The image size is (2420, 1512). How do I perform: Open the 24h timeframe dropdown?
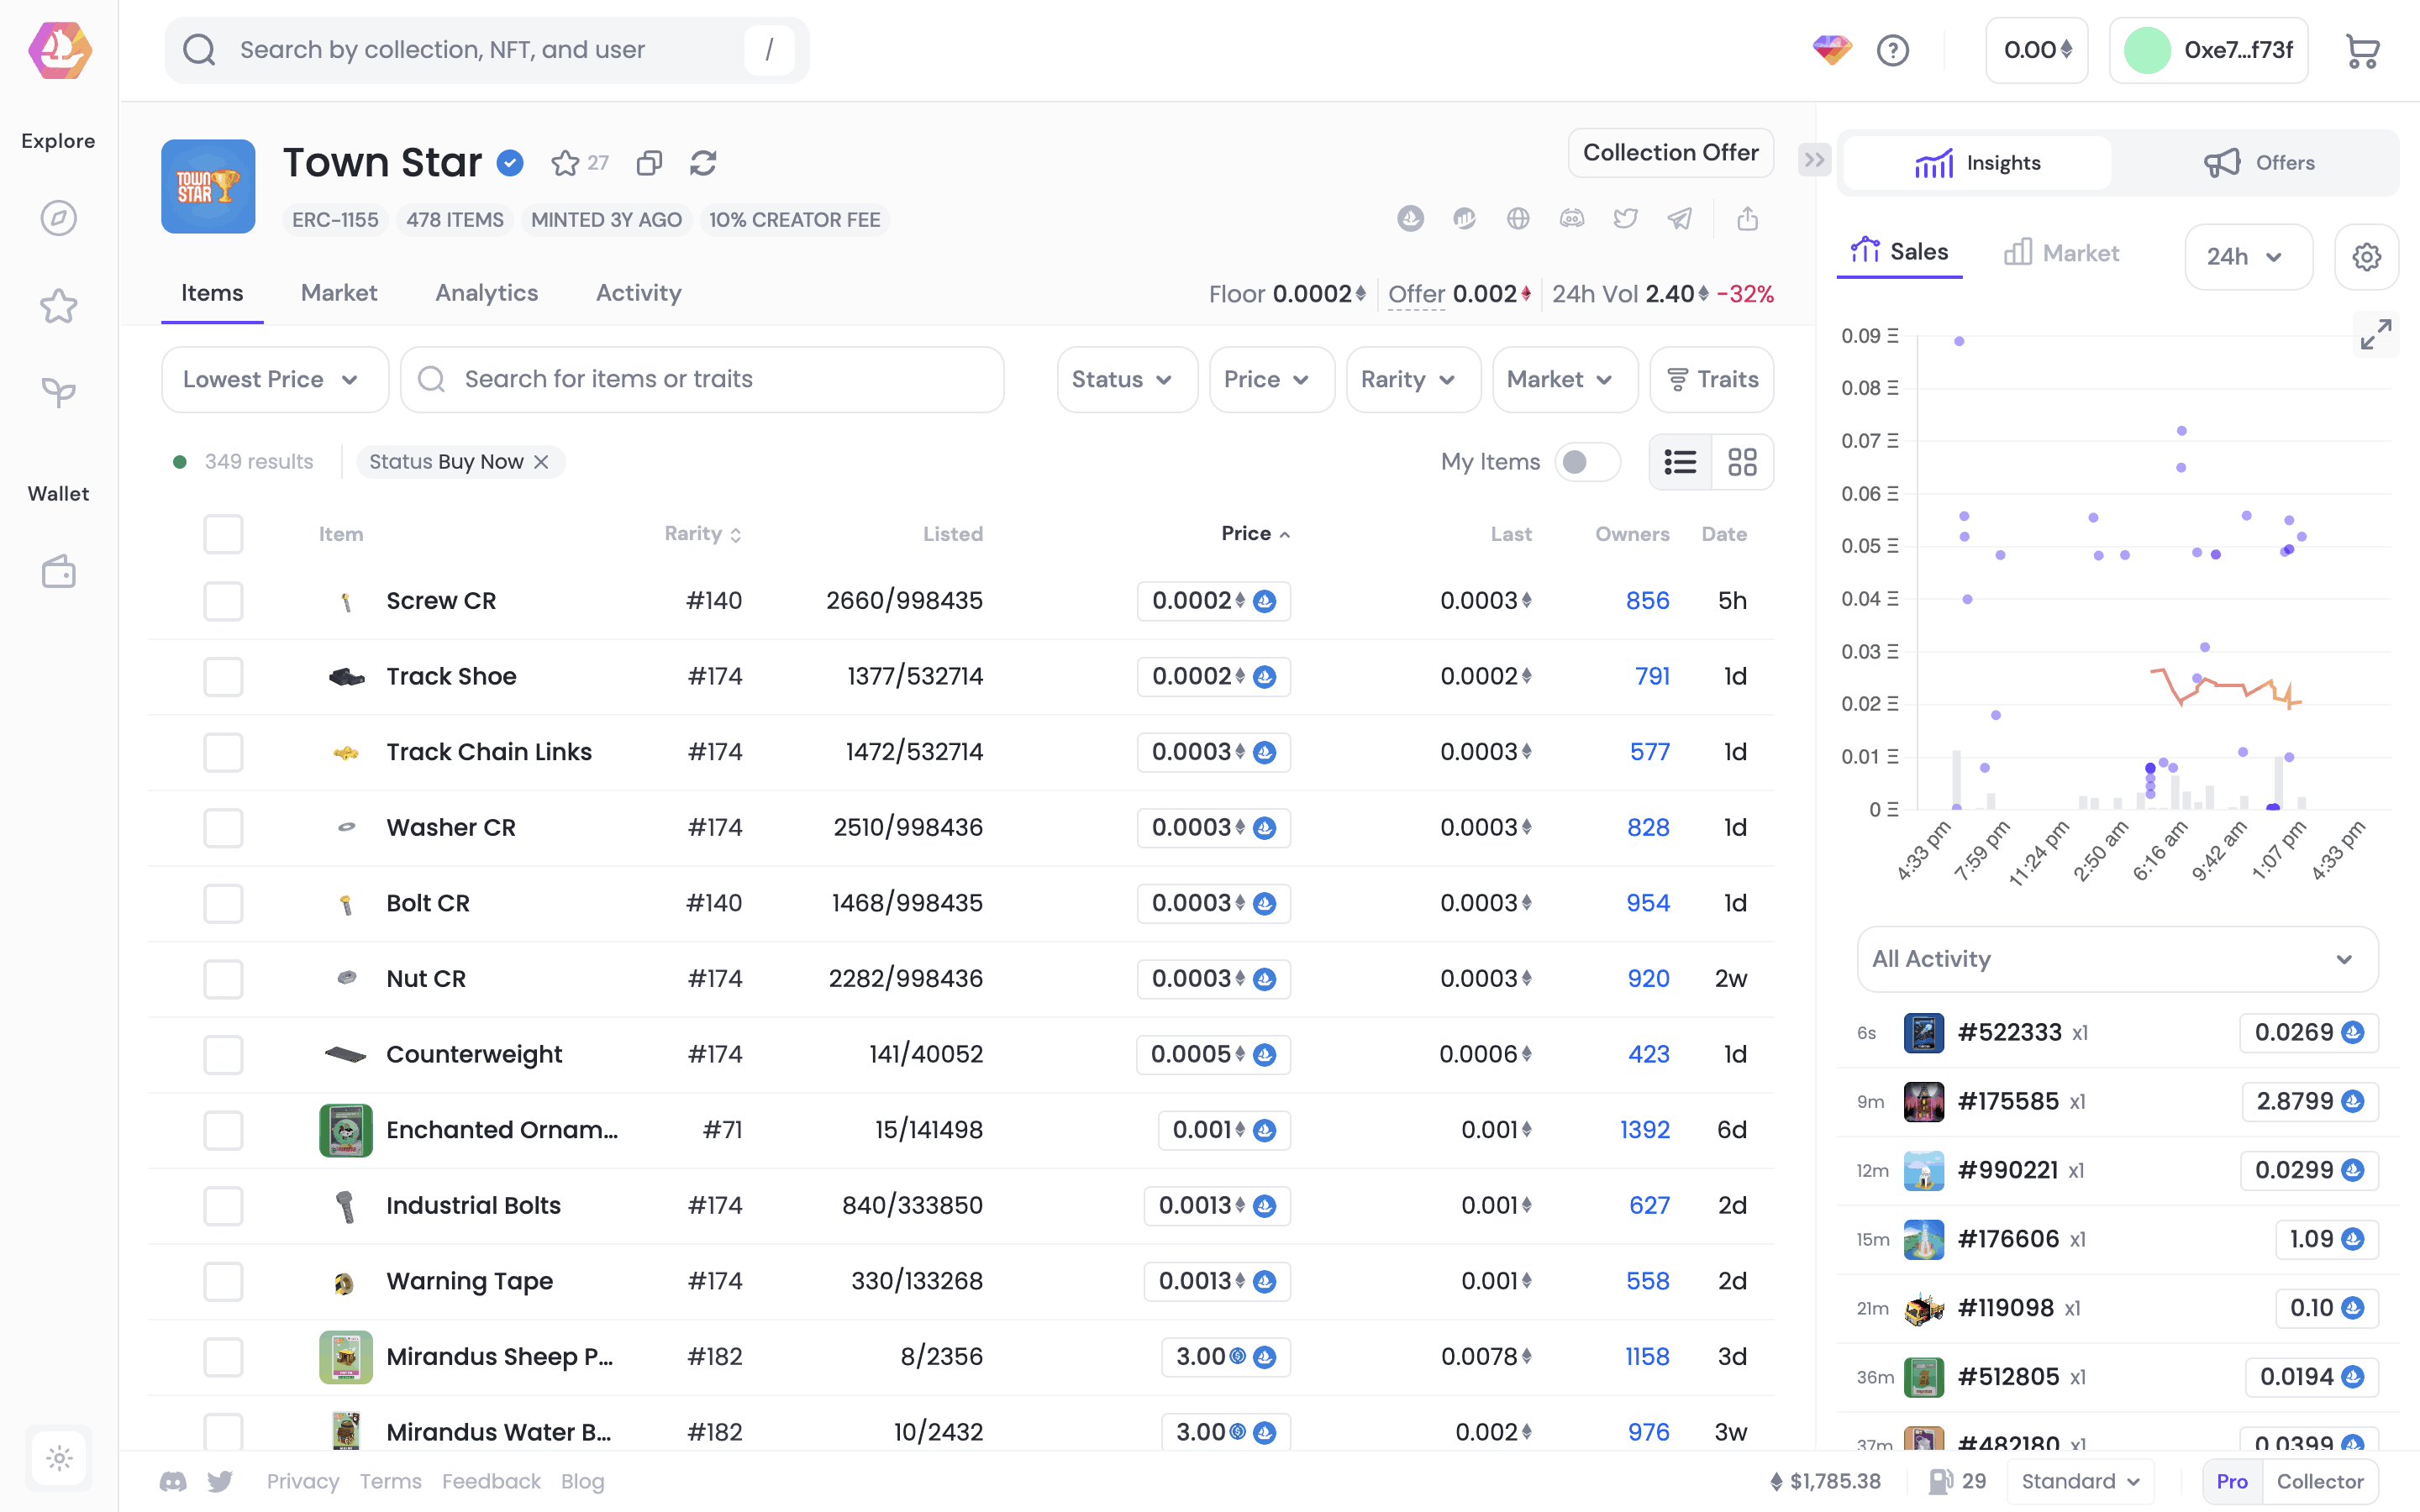(x=2247, y=257)
